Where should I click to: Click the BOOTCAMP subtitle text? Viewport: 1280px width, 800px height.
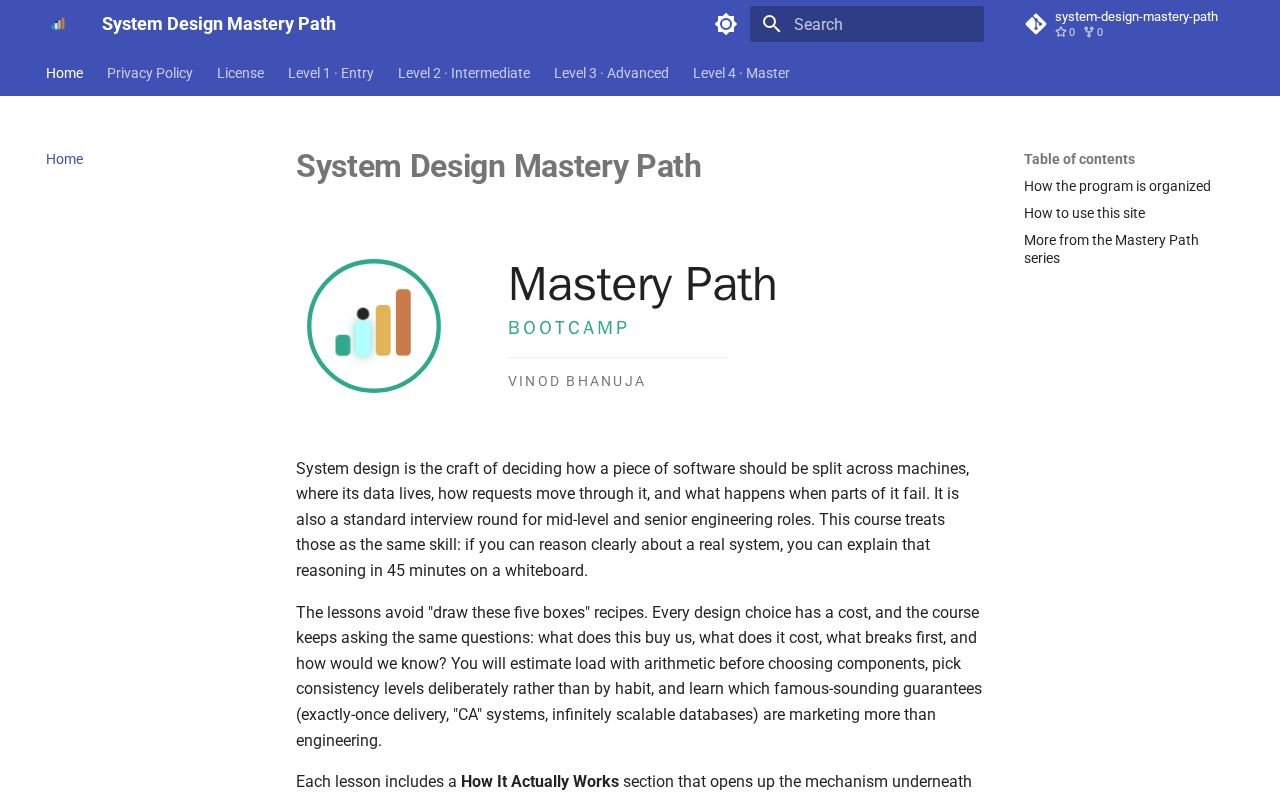(569, 328)
